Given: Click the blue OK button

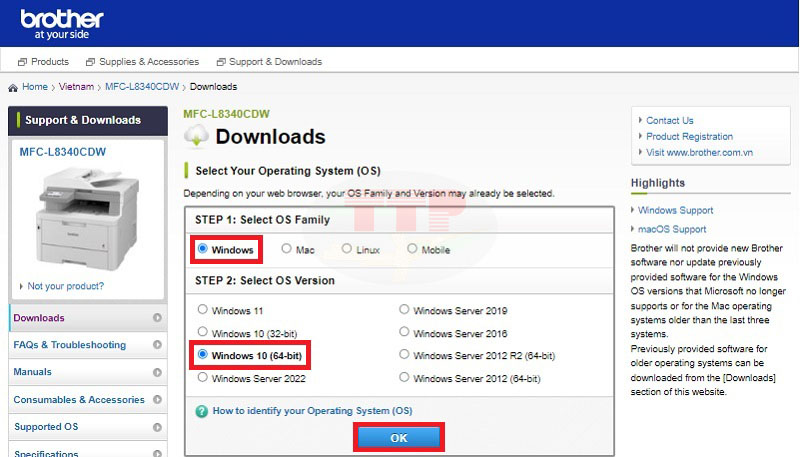Looking at the screenshot, I should pyautogui.click(x=398, y=438).
